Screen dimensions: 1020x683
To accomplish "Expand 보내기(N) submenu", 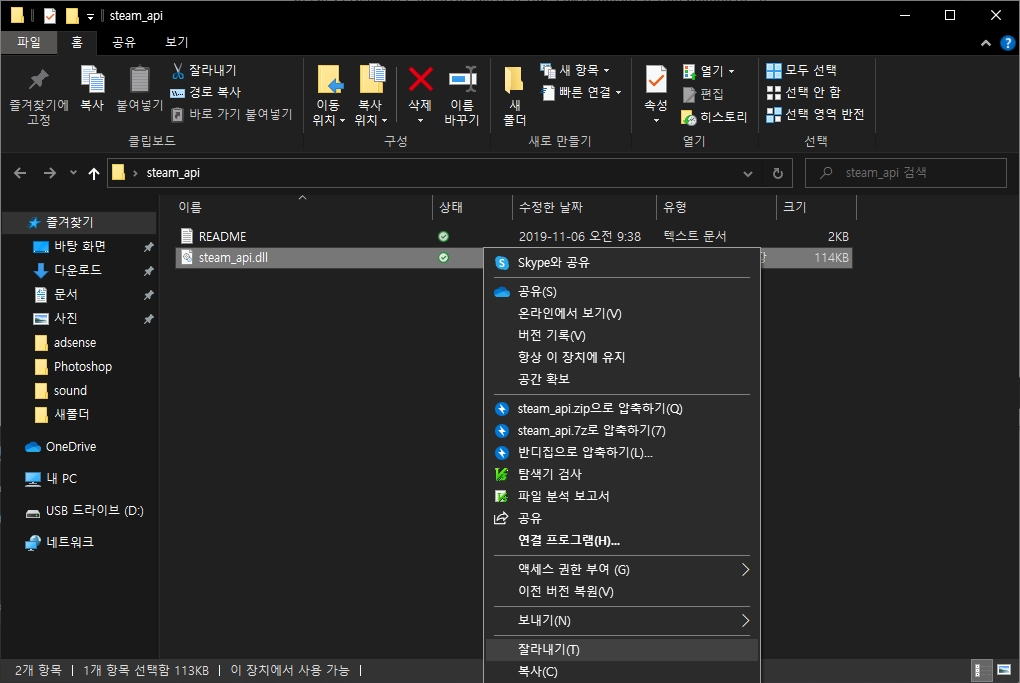I will tap(622, 621).
